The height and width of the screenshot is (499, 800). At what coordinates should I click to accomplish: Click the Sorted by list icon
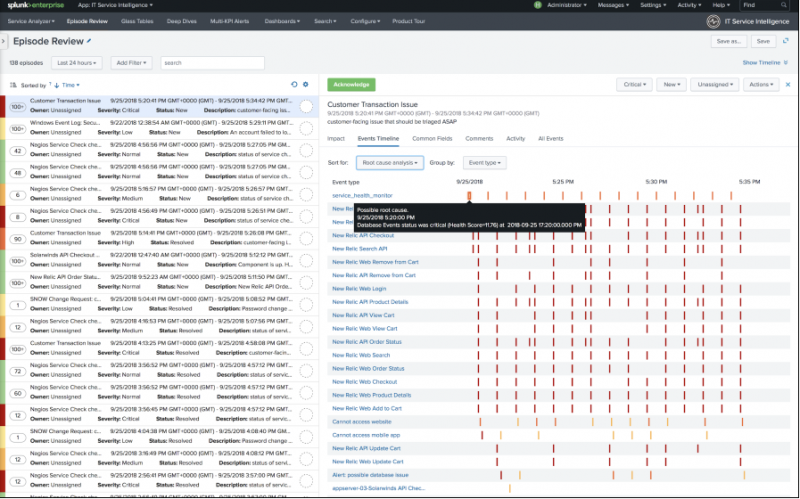(13, 85)
